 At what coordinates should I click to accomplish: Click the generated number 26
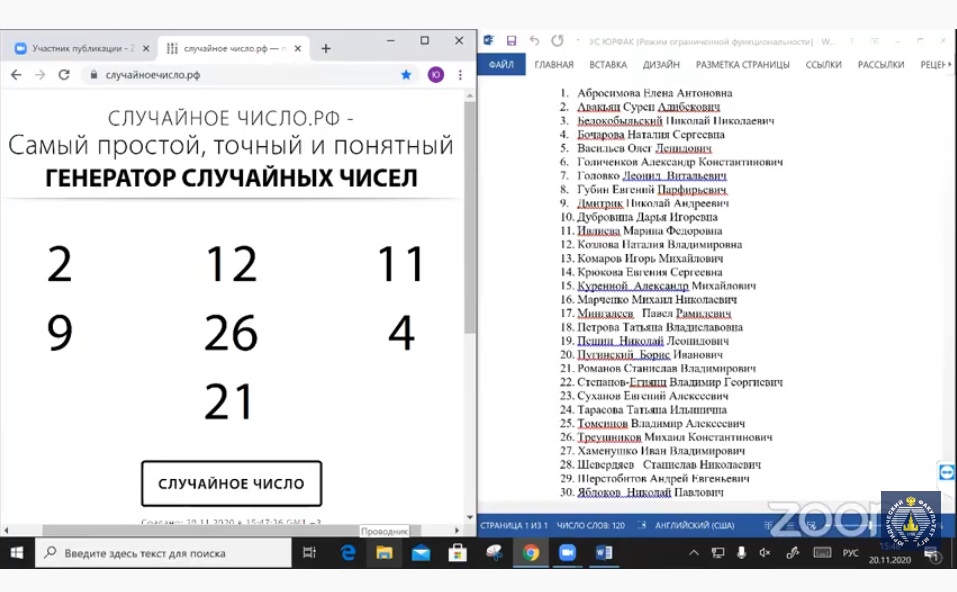pos(231,333)
